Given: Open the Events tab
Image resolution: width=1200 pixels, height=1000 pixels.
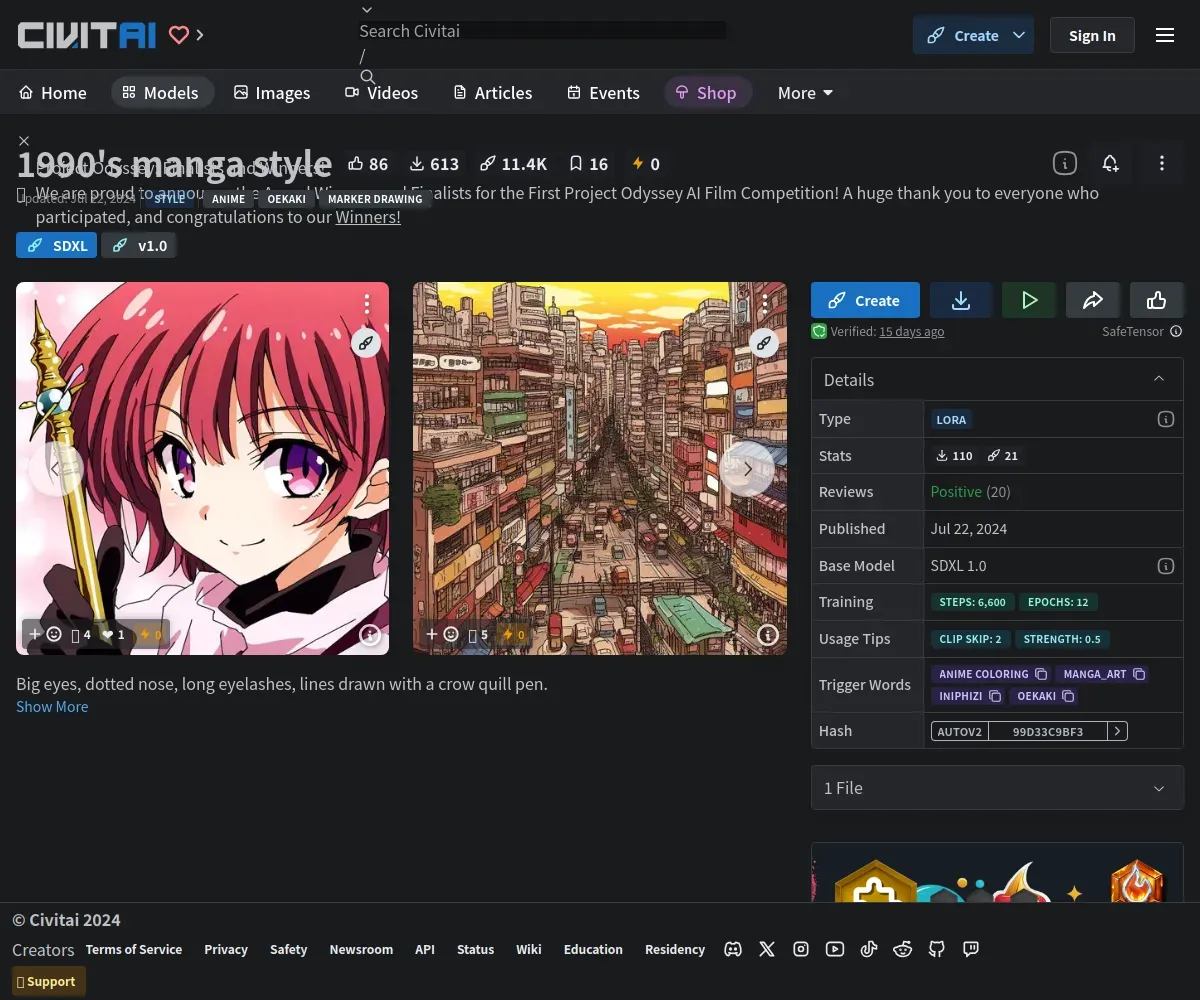Looking at the screenshot, I should coord(603,92).
